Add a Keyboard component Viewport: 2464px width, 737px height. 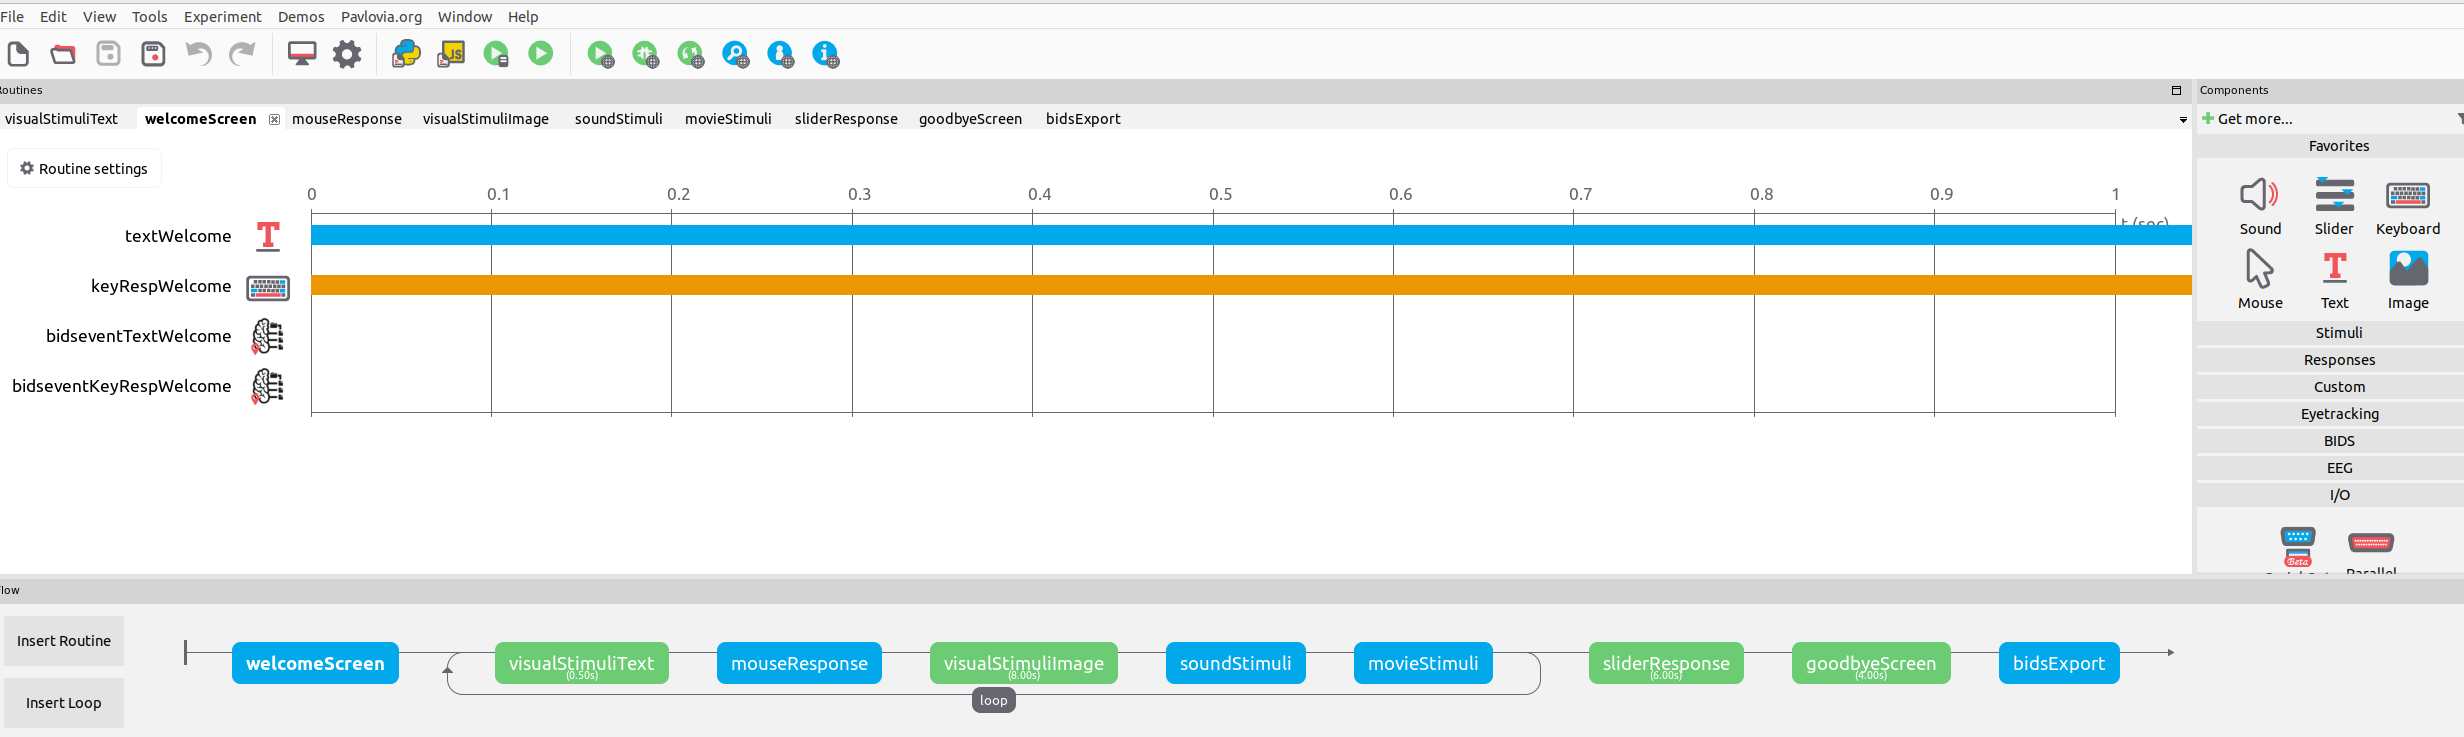pos(2408,206)
